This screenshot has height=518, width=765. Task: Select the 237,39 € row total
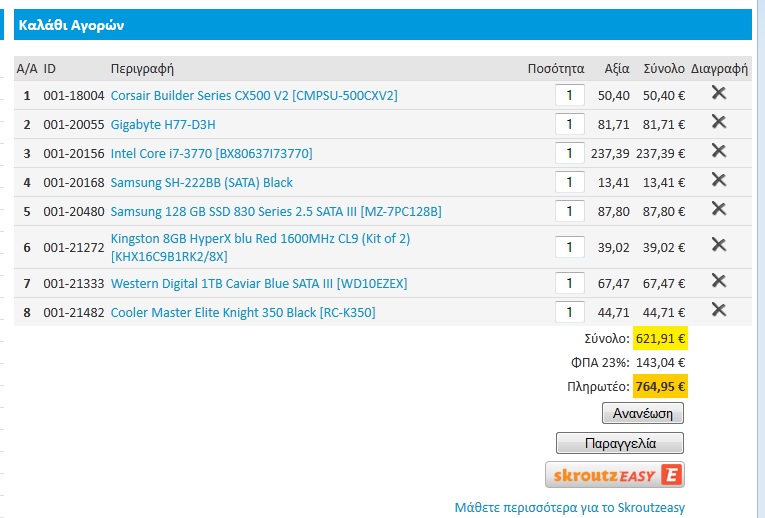point(660,154)
